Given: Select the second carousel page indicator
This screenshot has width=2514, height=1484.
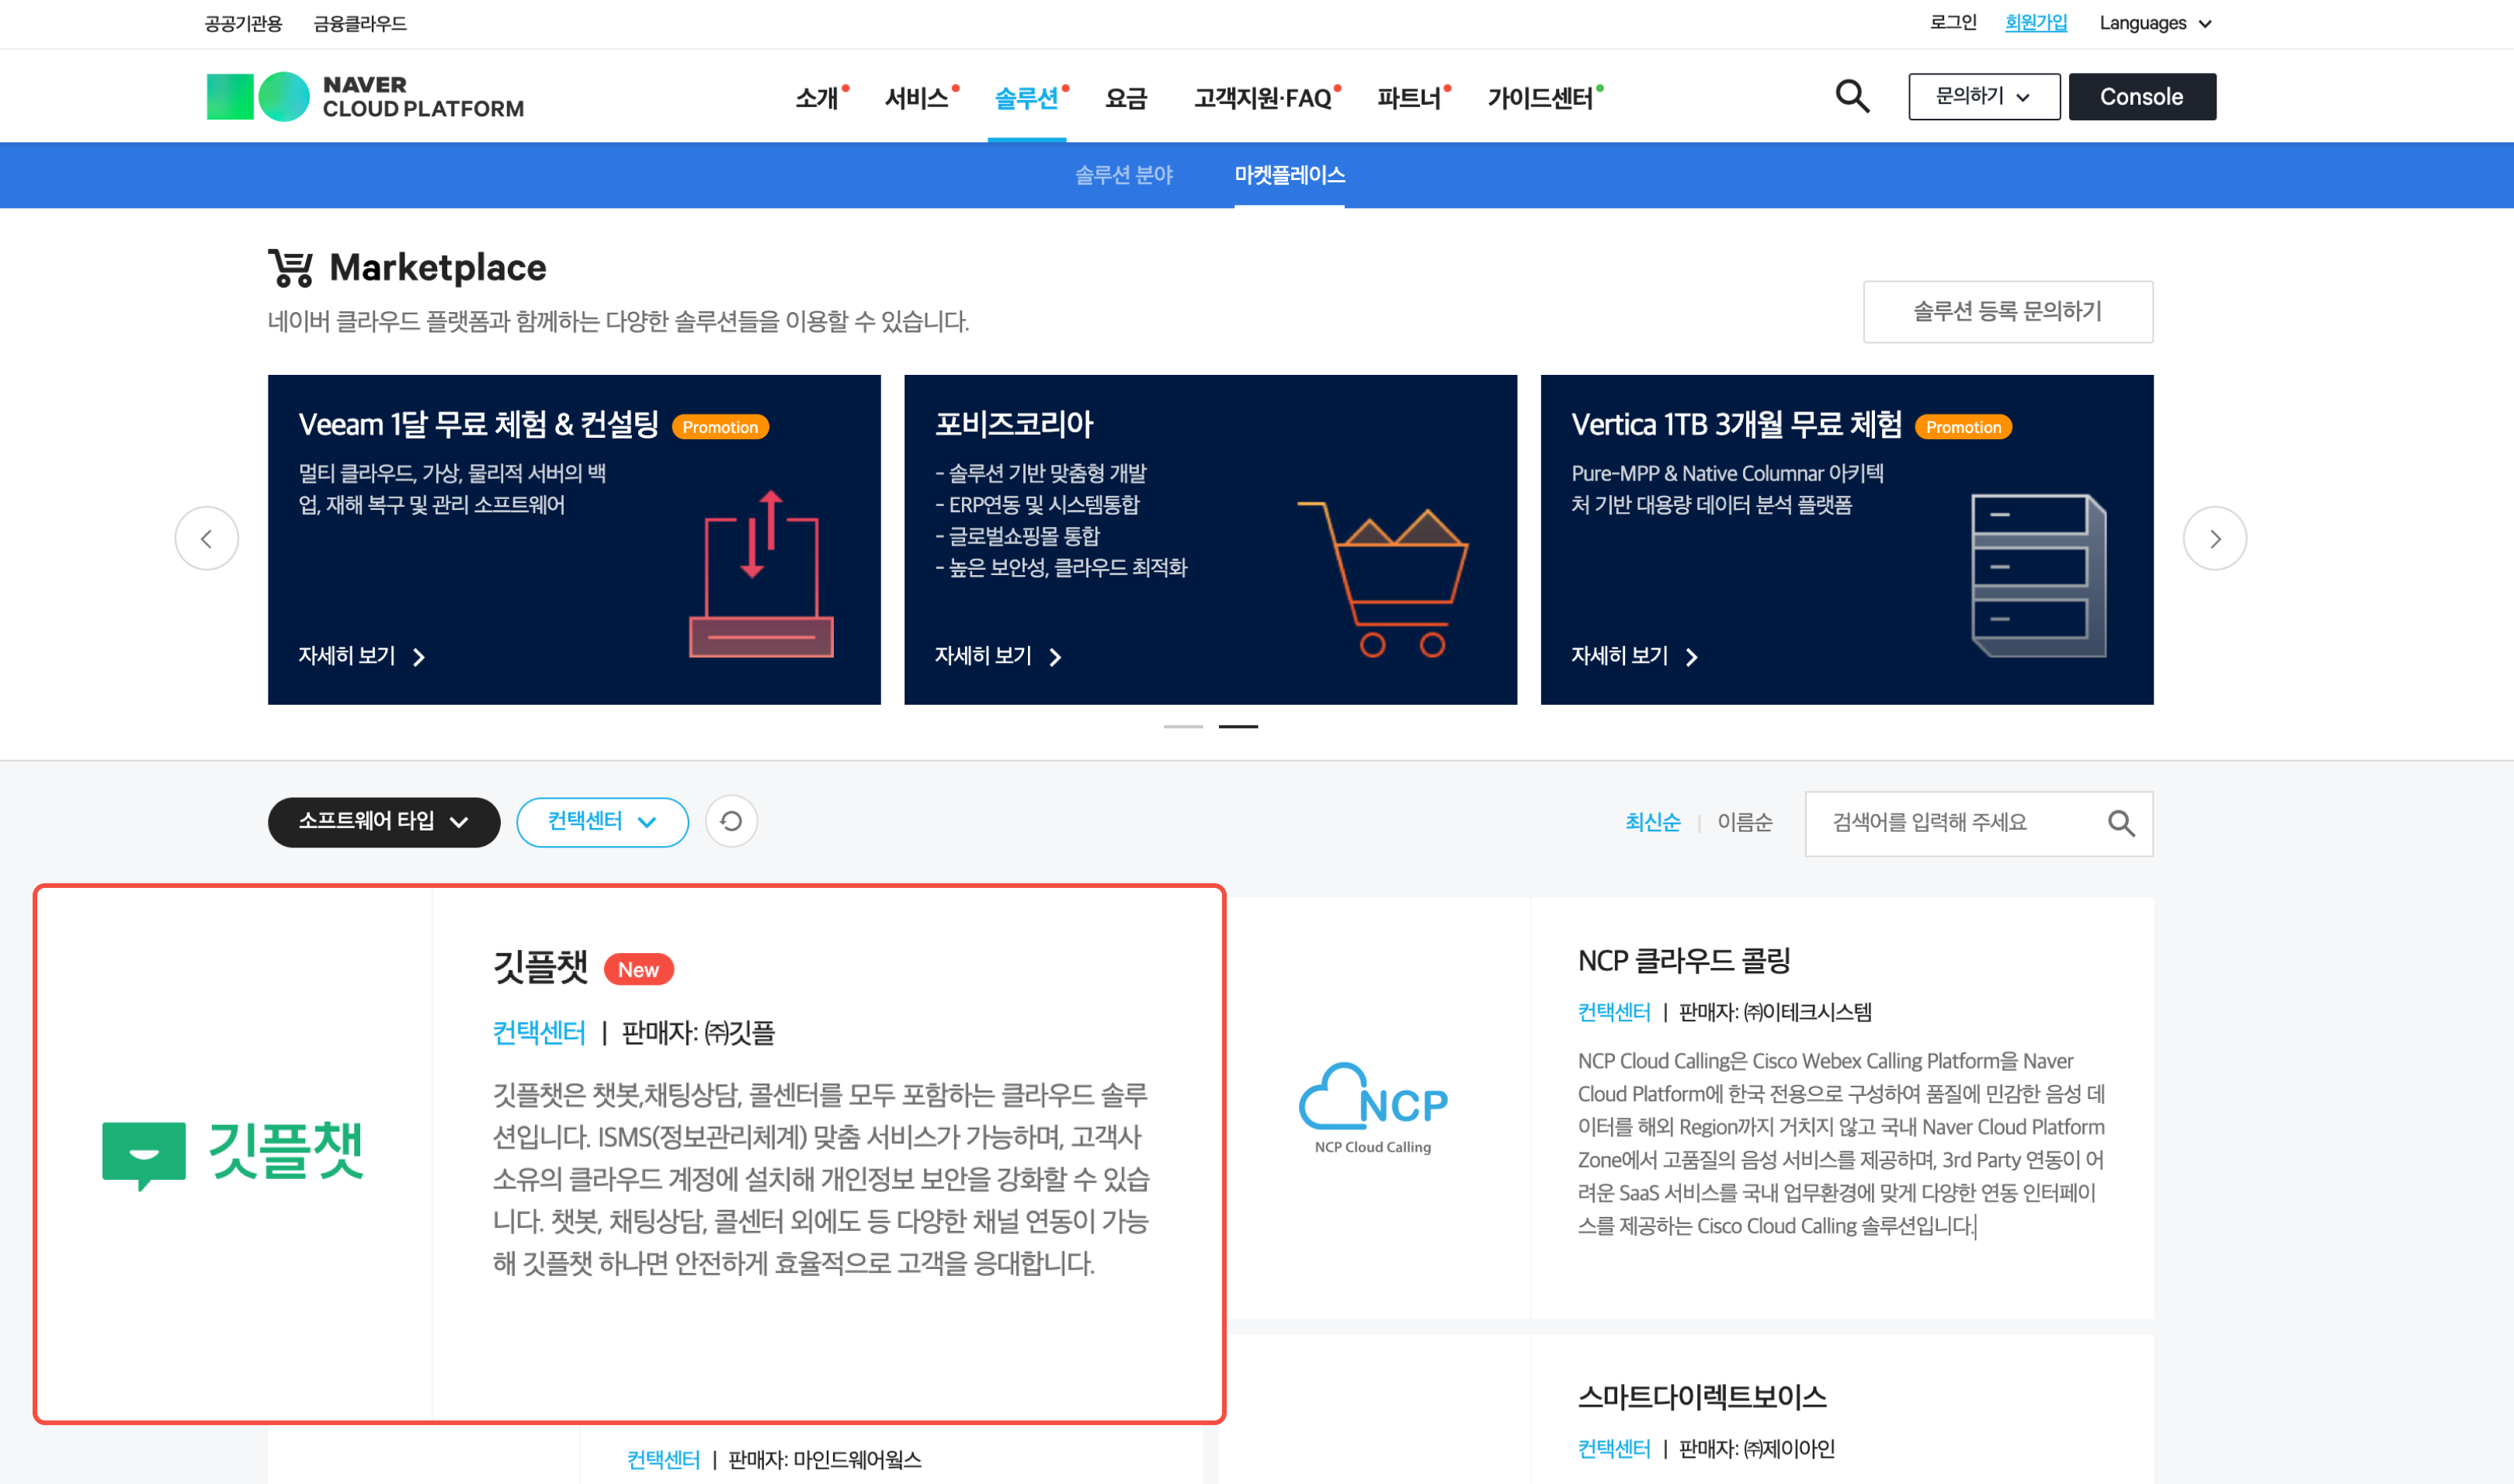Looking at the screenshot, I should click(1238, 727).
